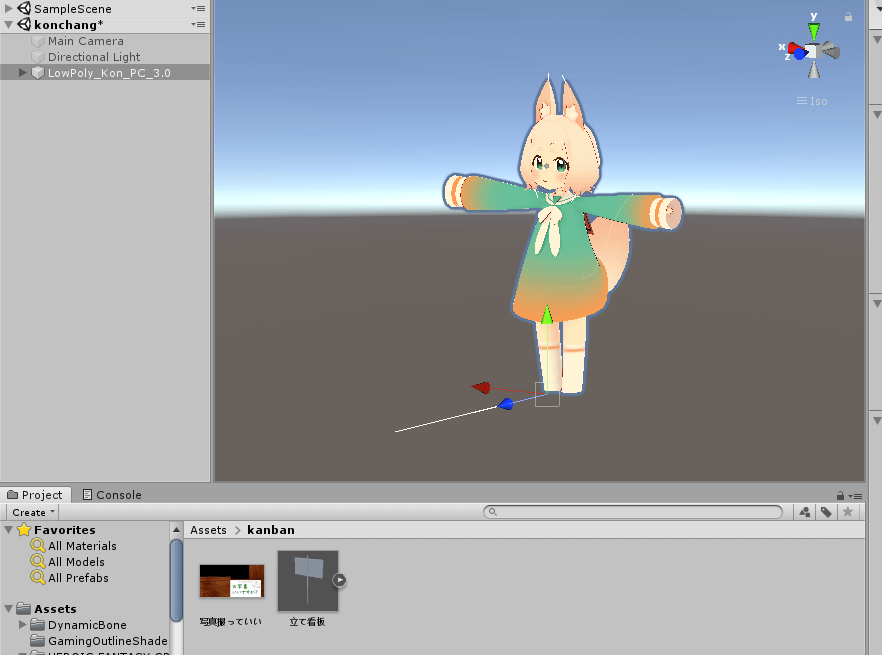Image resolution: width=882 pixels, height=655 pixels.
Task: Click the label filter icon in the Project window
Action: click(x=825, y=512)
